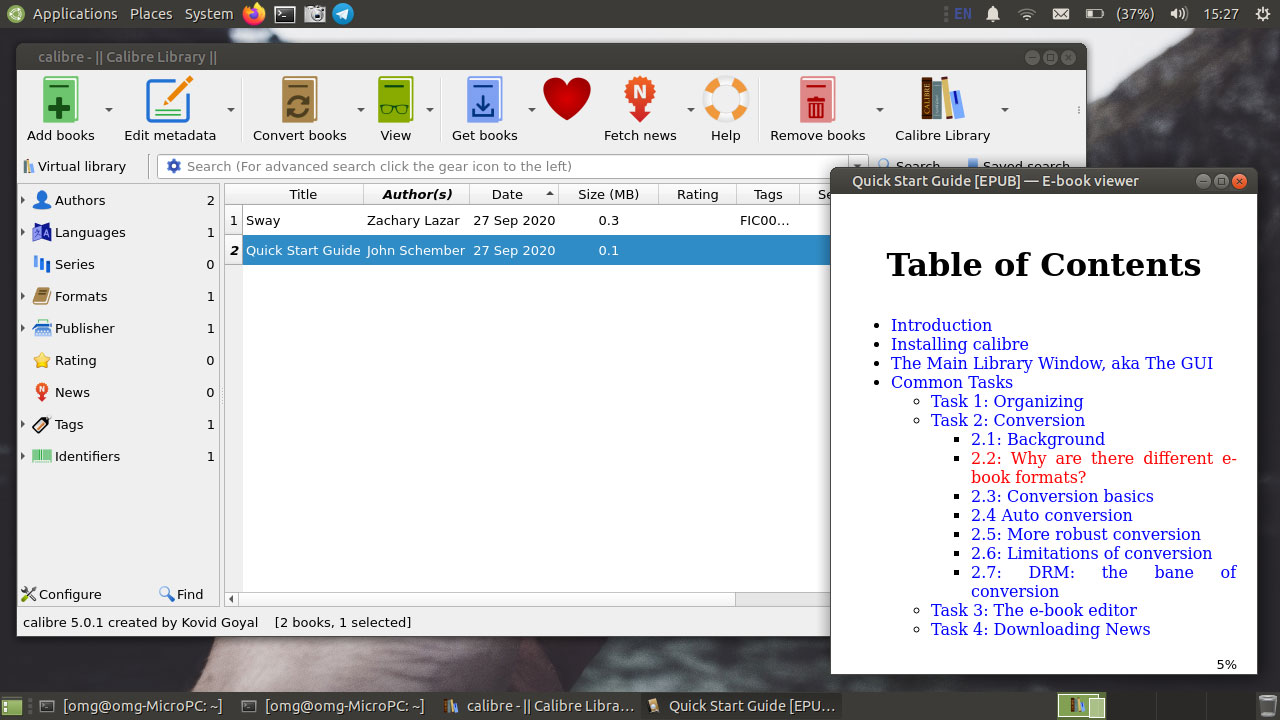The image size is (1280, 720).
Task: Expand the Identifiers category
Action: [23, 456]
